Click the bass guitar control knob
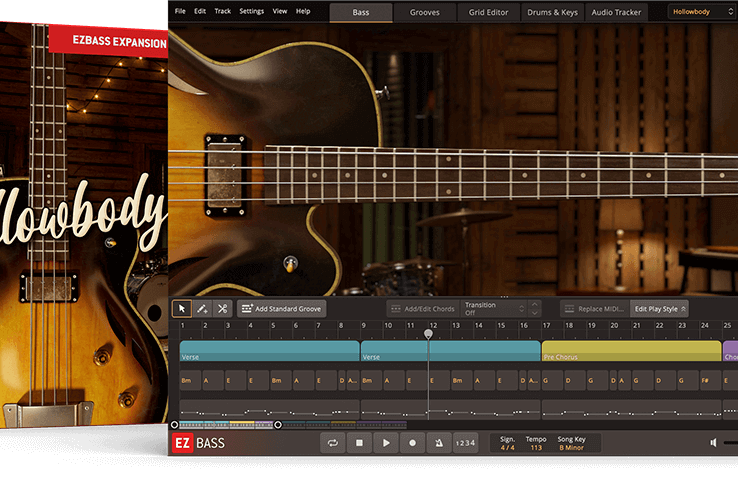The width and height of the screenshot is (738, 488). click(290, 264)
